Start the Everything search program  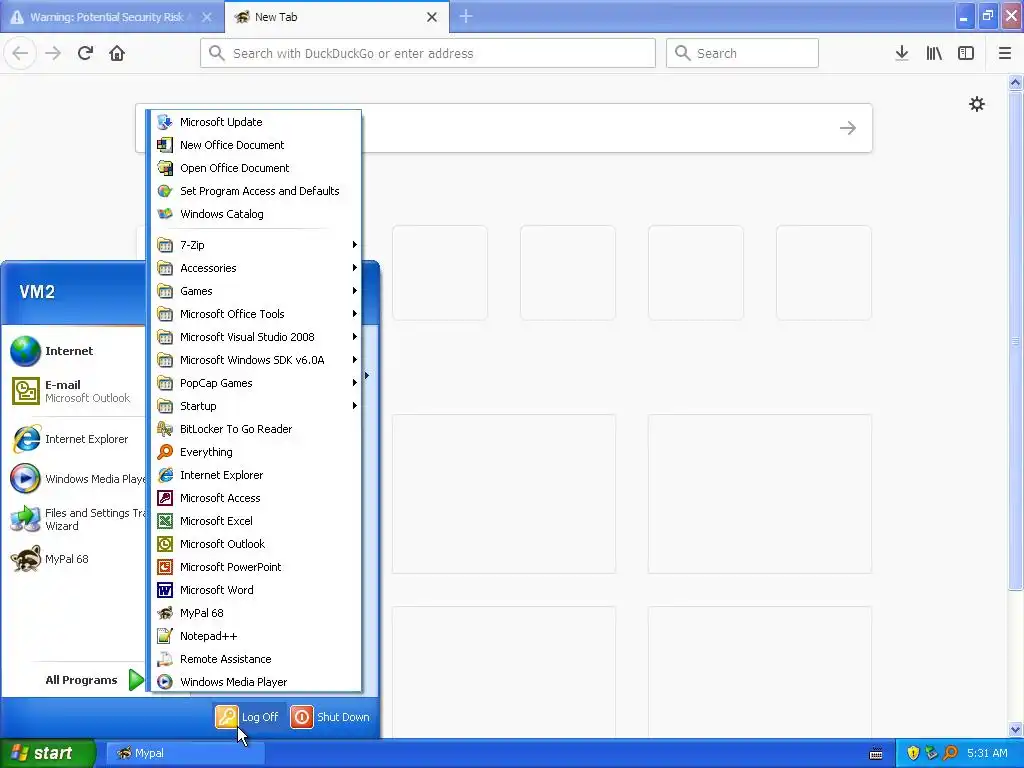tap(255, 452)
